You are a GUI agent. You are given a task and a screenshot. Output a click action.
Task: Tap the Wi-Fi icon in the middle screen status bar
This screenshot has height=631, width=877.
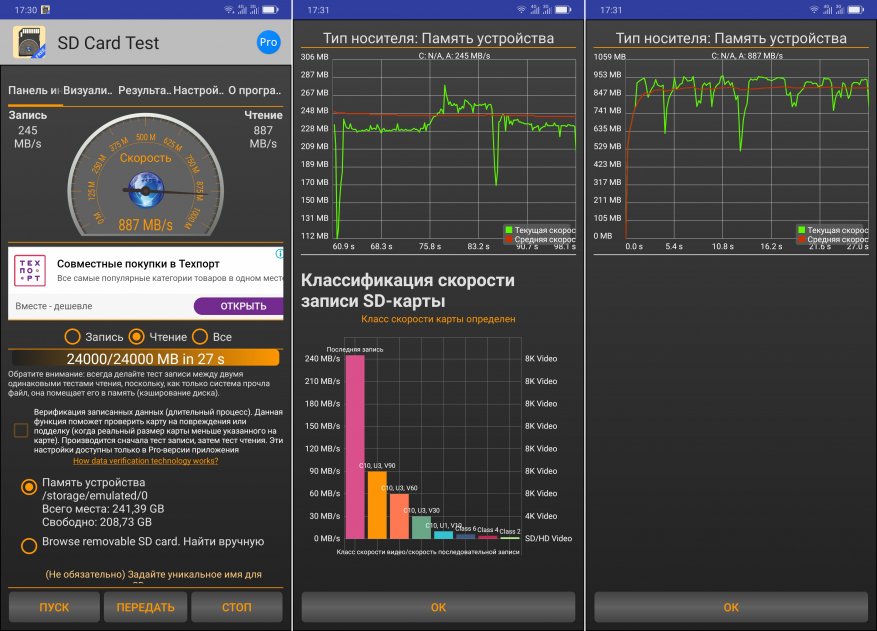[x=521, y=10]
